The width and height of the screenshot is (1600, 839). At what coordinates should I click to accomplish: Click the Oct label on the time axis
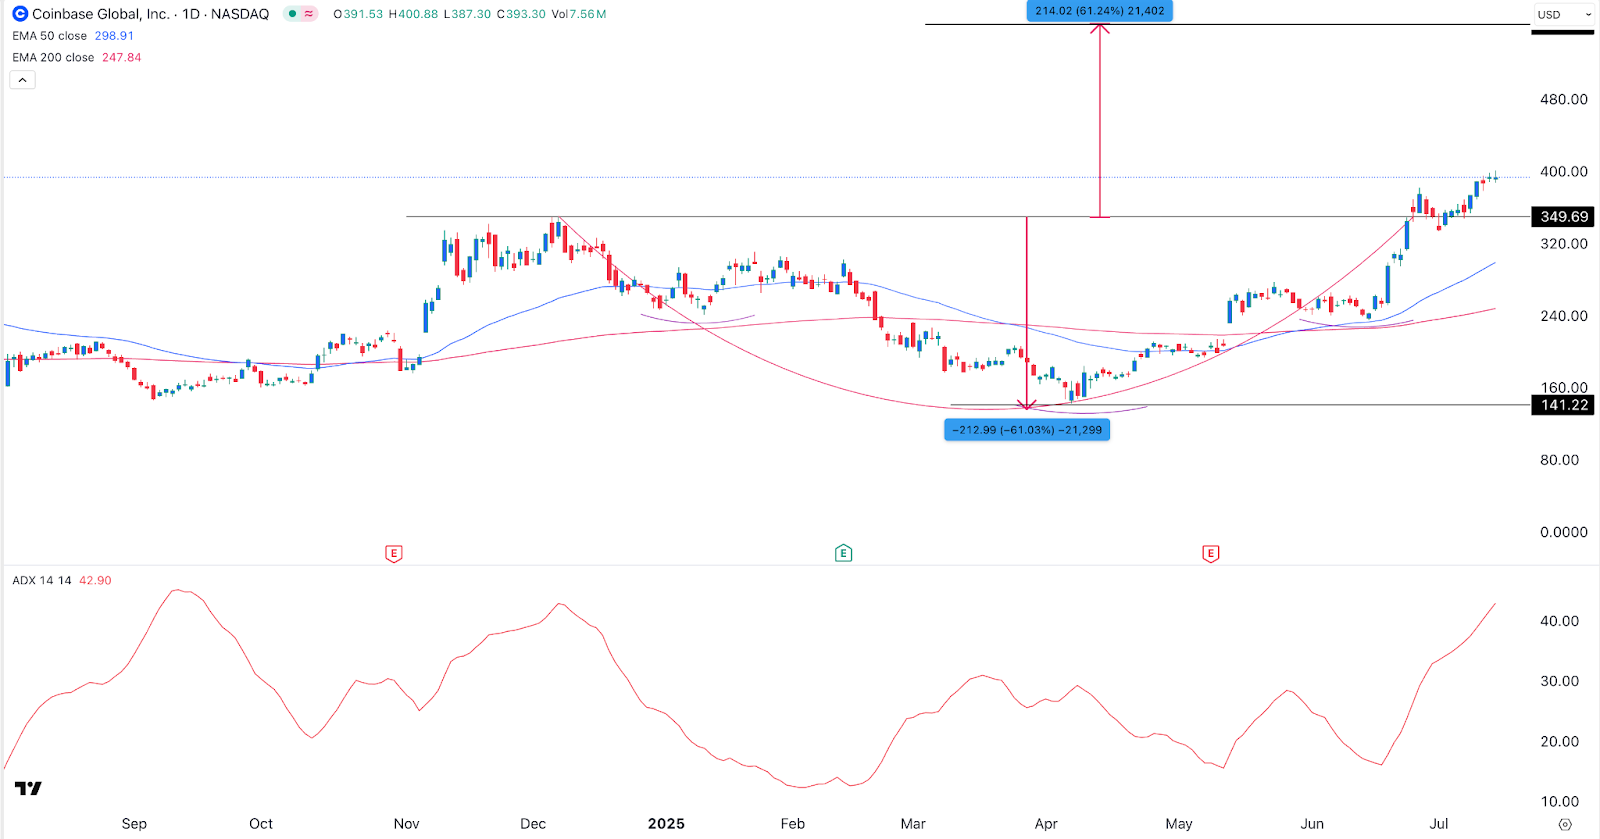[x=261, y=824]
